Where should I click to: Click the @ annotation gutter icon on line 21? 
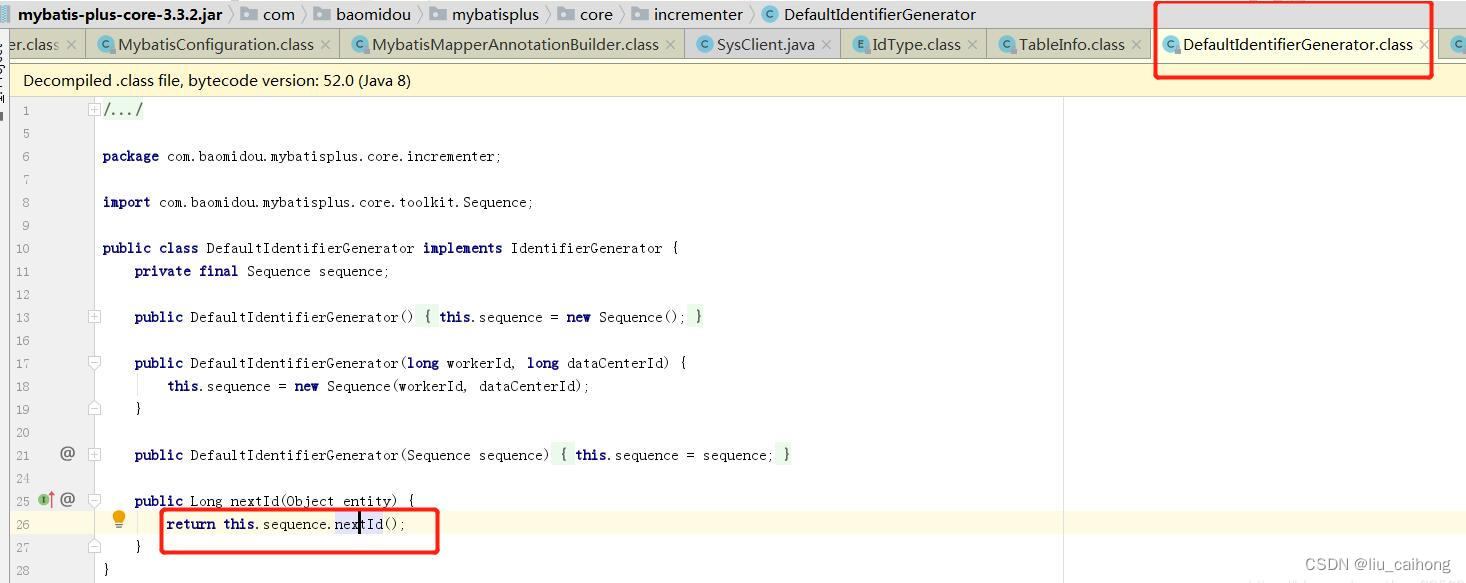tap(67, 453)
